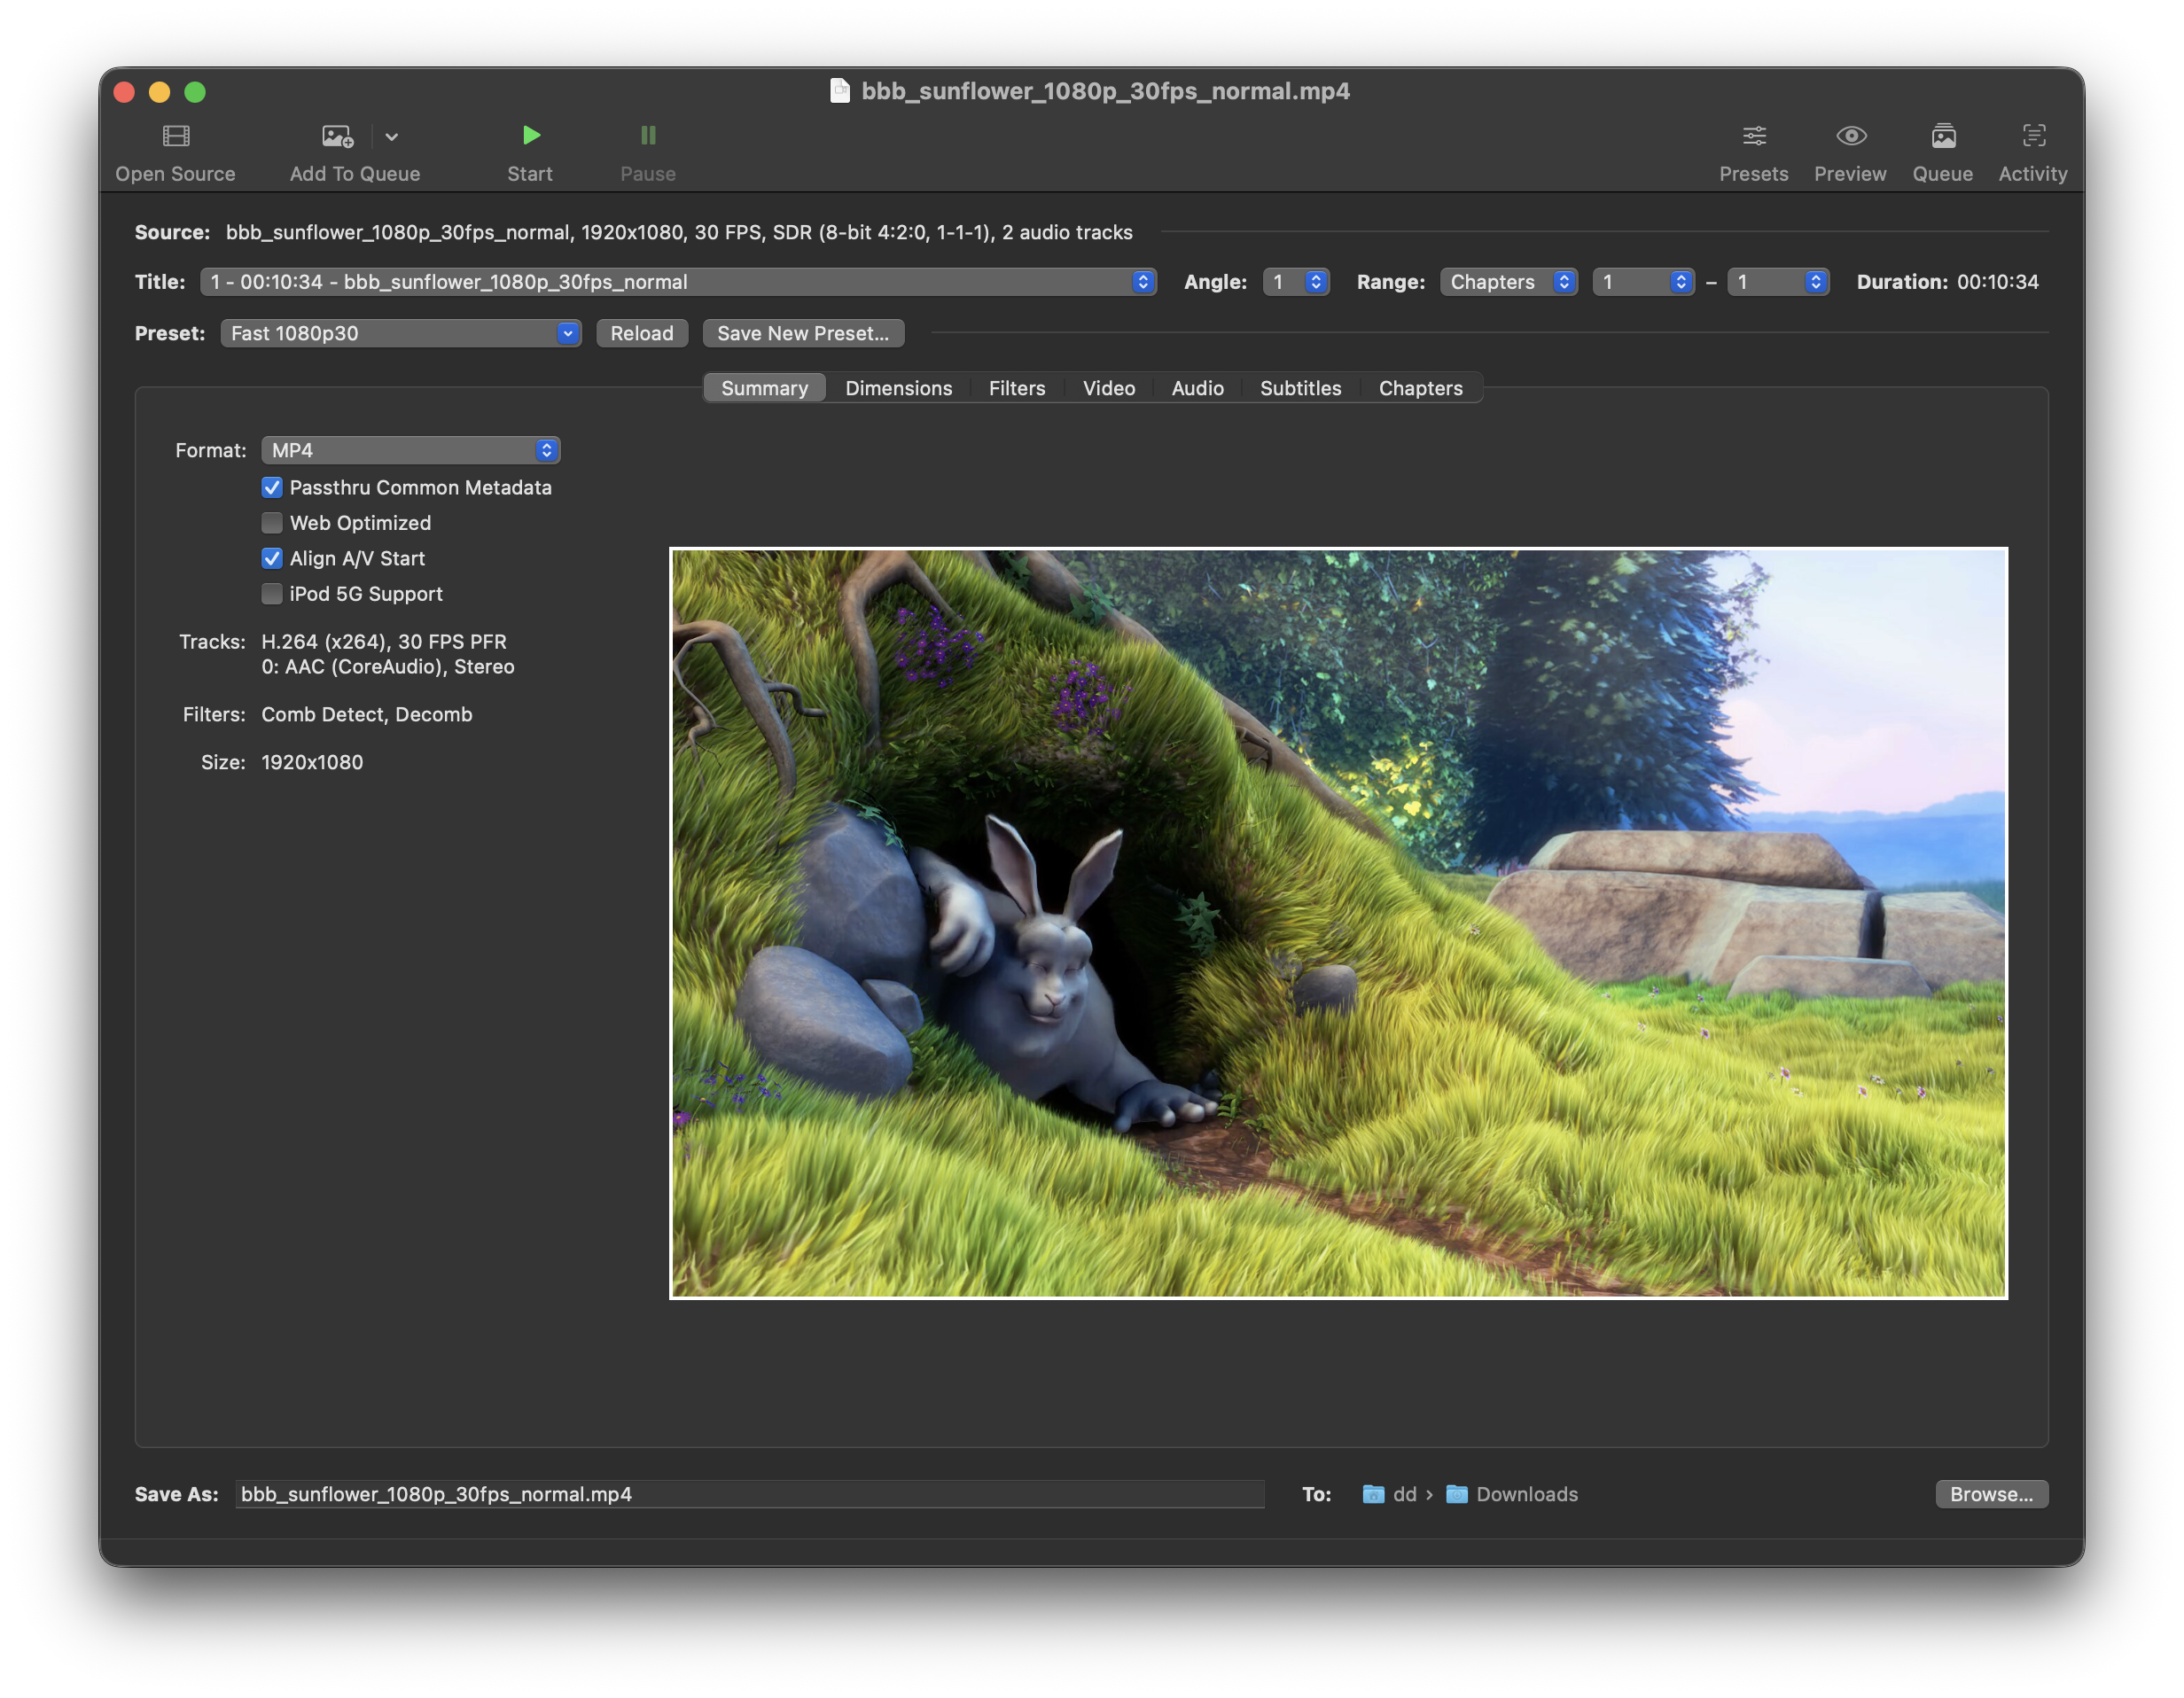Edit the Save As filename field
This screenshot has height=1698, width=2184.
click(750, 1494)
